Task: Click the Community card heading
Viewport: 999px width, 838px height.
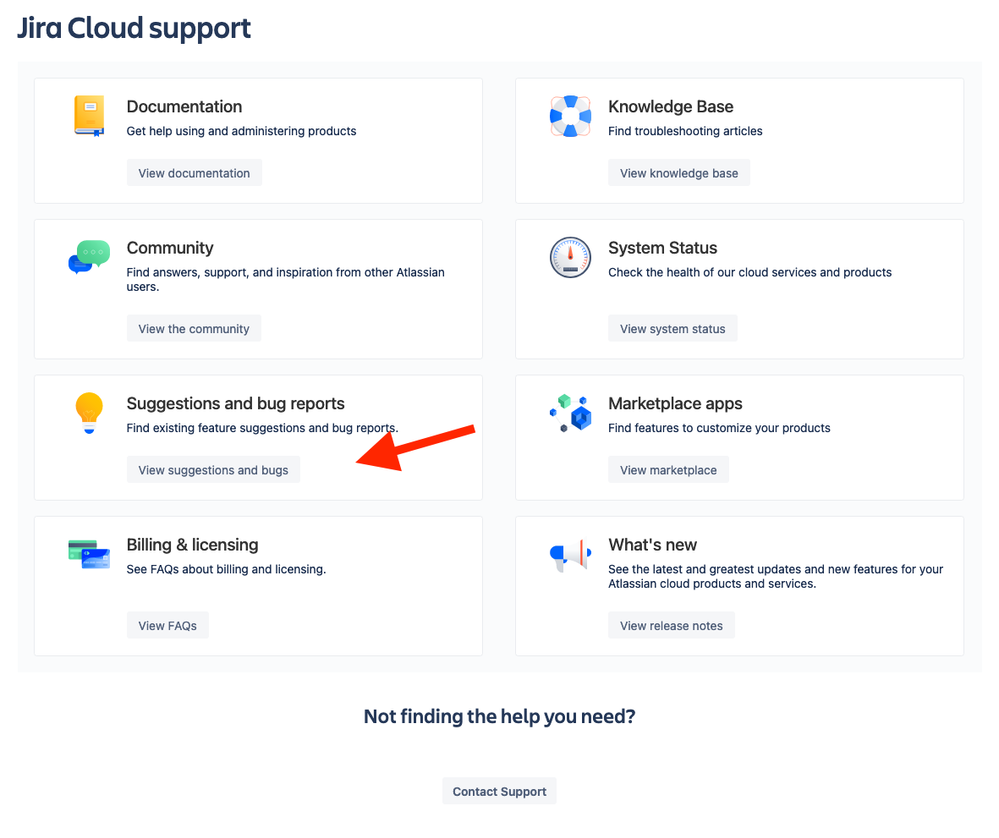Action: (x=170, y=248)
